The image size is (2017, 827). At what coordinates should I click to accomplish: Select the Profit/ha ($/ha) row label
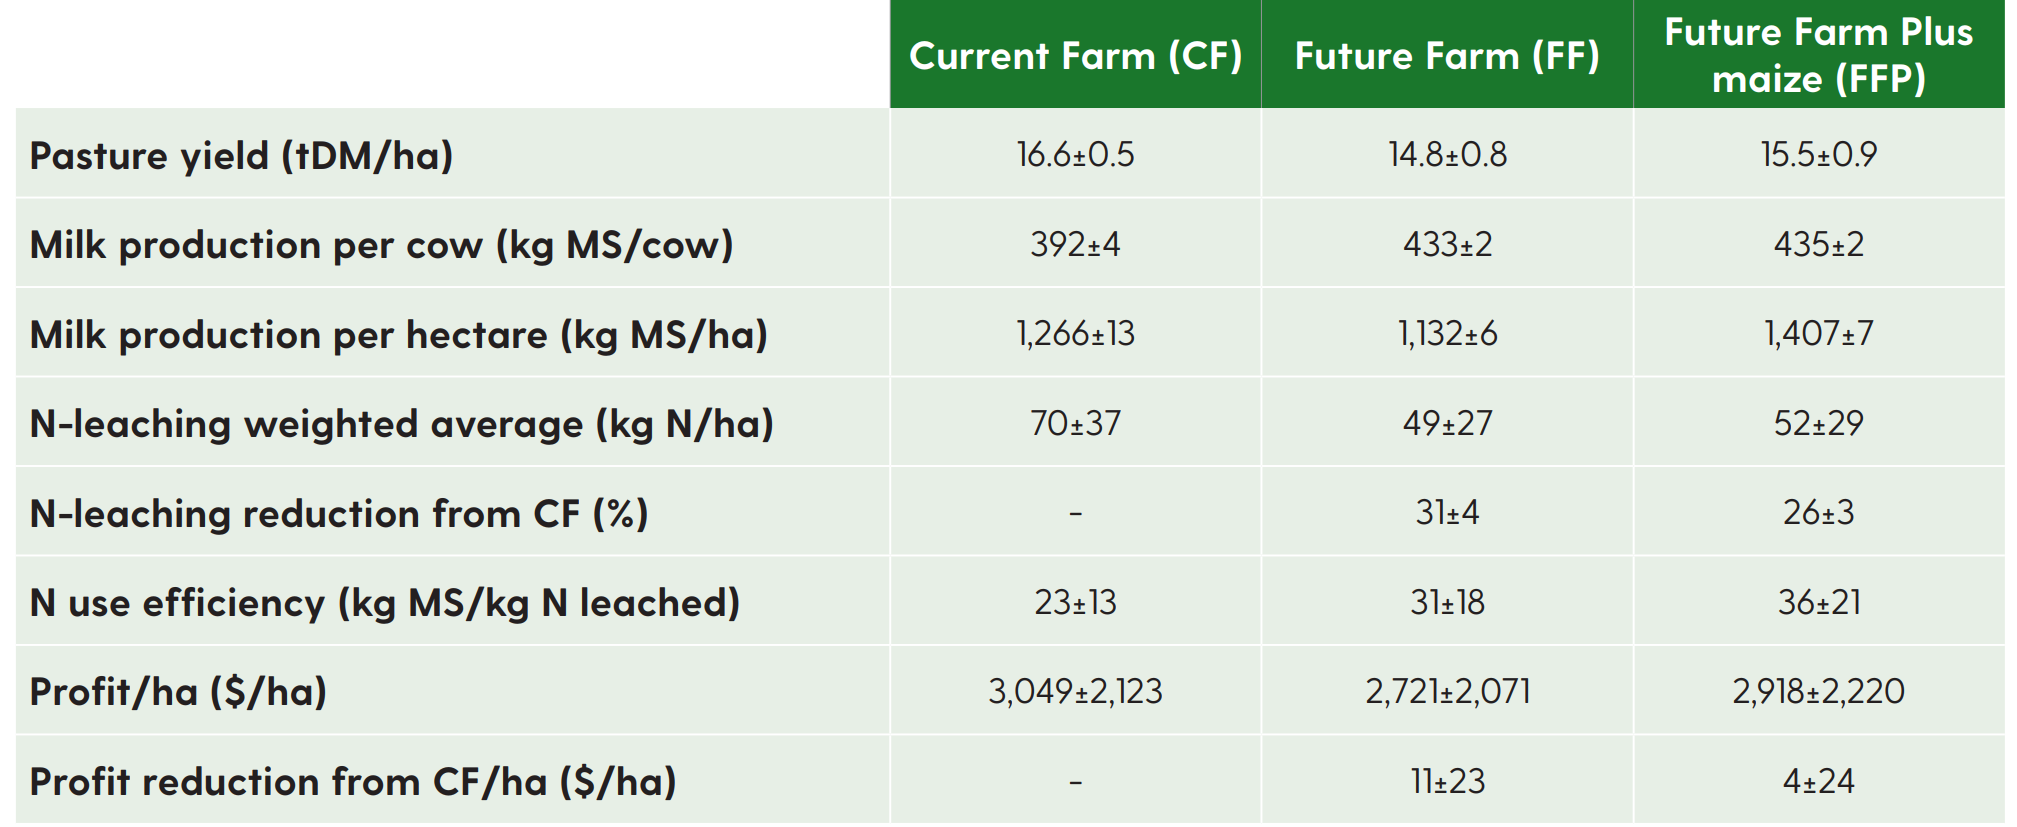click(x=179, y=692)
